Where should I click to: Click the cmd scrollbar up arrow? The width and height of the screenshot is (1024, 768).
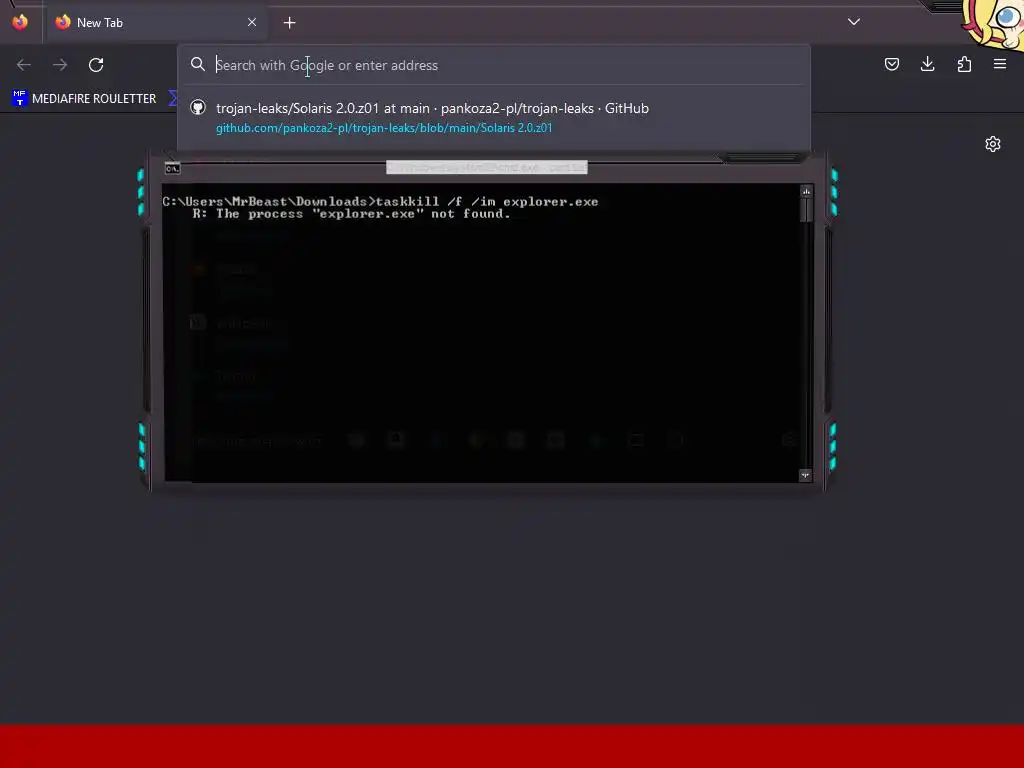point(807,191)
